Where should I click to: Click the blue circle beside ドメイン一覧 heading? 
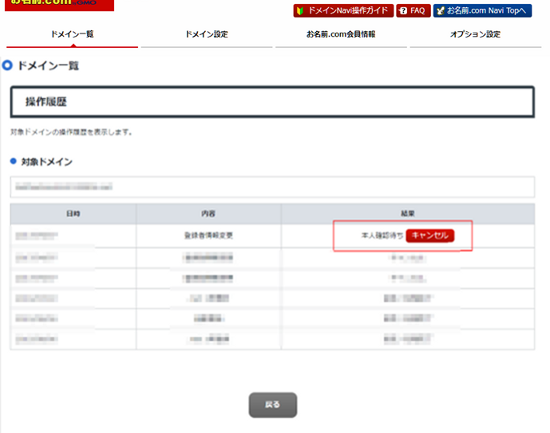point(7,65)
